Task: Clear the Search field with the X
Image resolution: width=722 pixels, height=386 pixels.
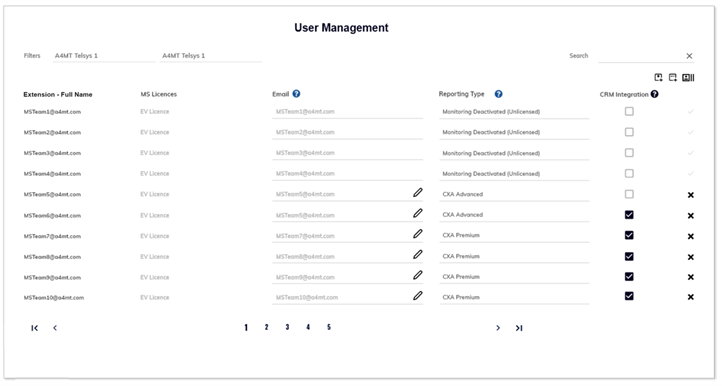Action: pyautogui.click(x=689, y=56)
